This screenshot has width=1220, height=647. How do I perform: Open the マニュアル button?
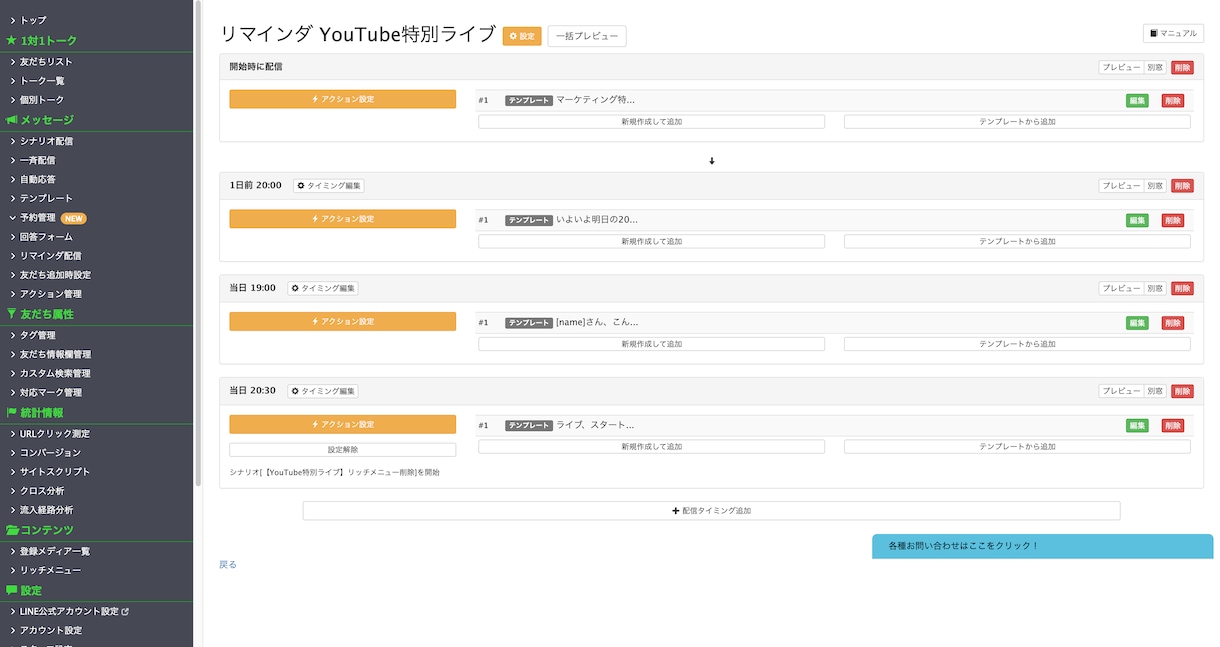(x=1173, y=33)
